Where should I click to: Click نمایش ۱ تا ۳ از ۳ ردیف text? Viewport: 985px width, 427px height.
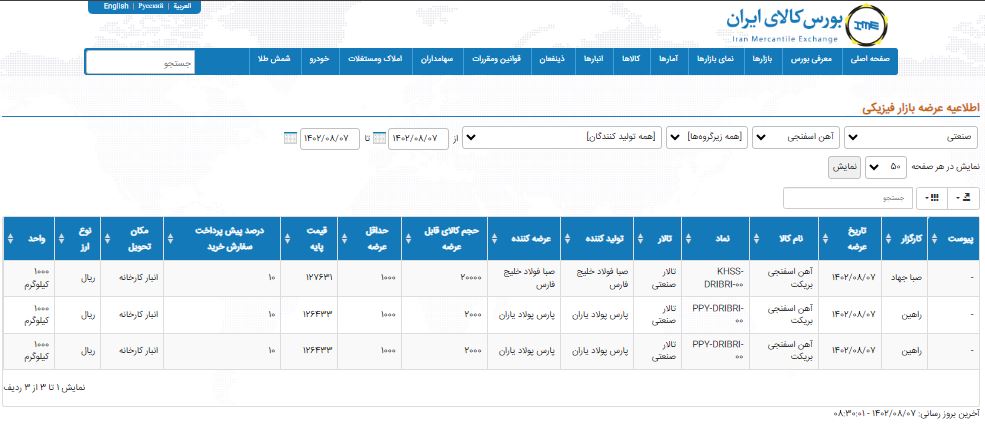(45, 387)
